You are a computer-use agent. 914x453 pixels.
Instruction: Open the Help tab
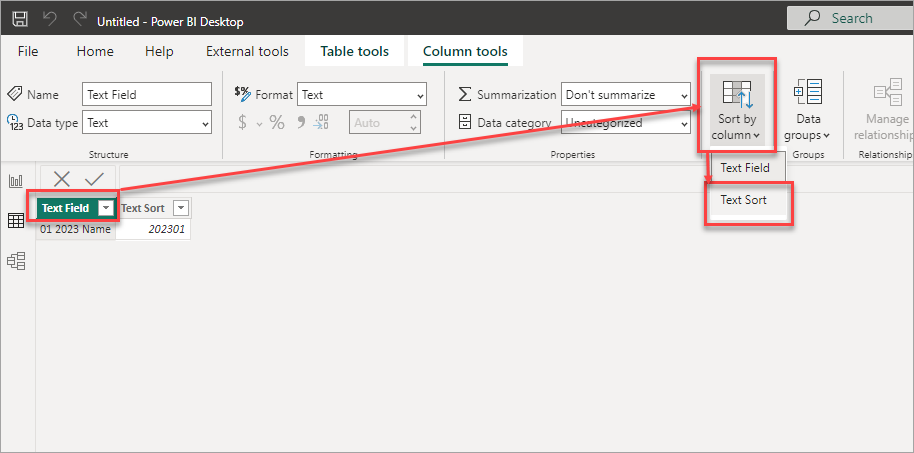coord(159,51)
